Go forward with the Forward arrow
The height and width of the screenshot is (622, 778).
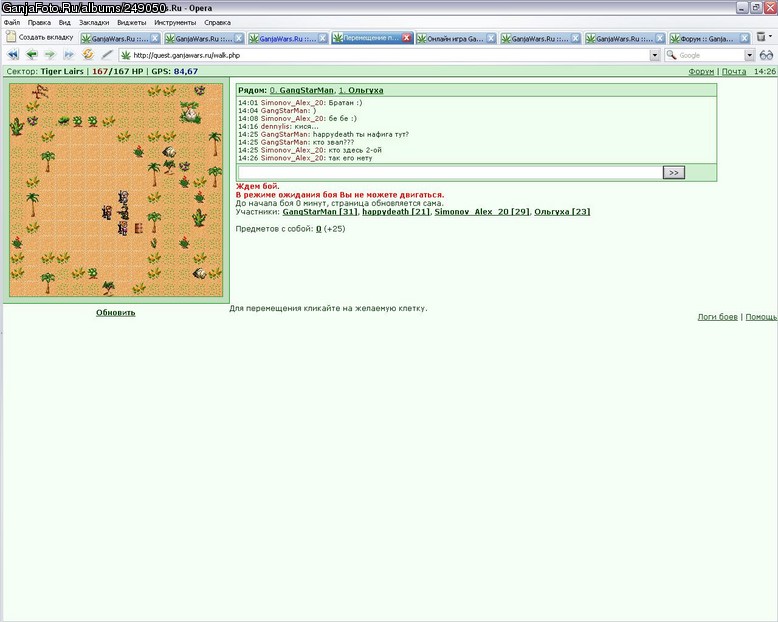[50, 55]
